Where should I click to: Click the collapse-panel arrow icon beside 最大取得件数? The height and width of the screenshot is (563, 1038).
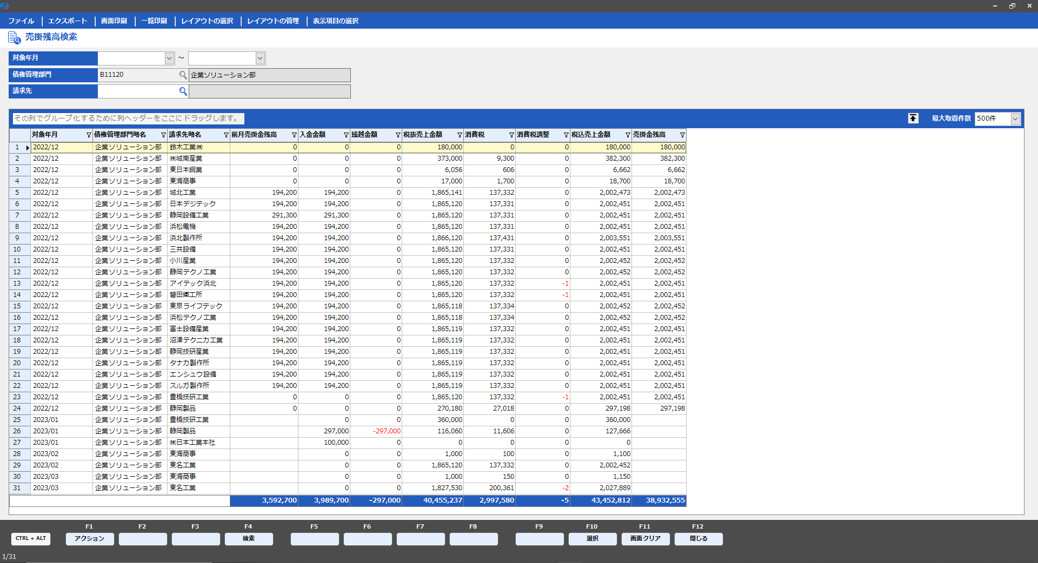913,119
